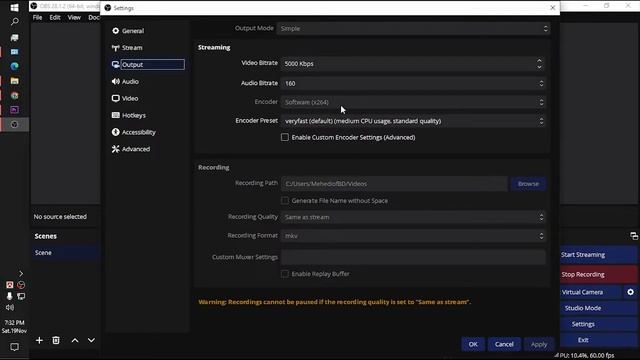
Task: Delete scene with trash icon
Action: (x=56, y=340)
